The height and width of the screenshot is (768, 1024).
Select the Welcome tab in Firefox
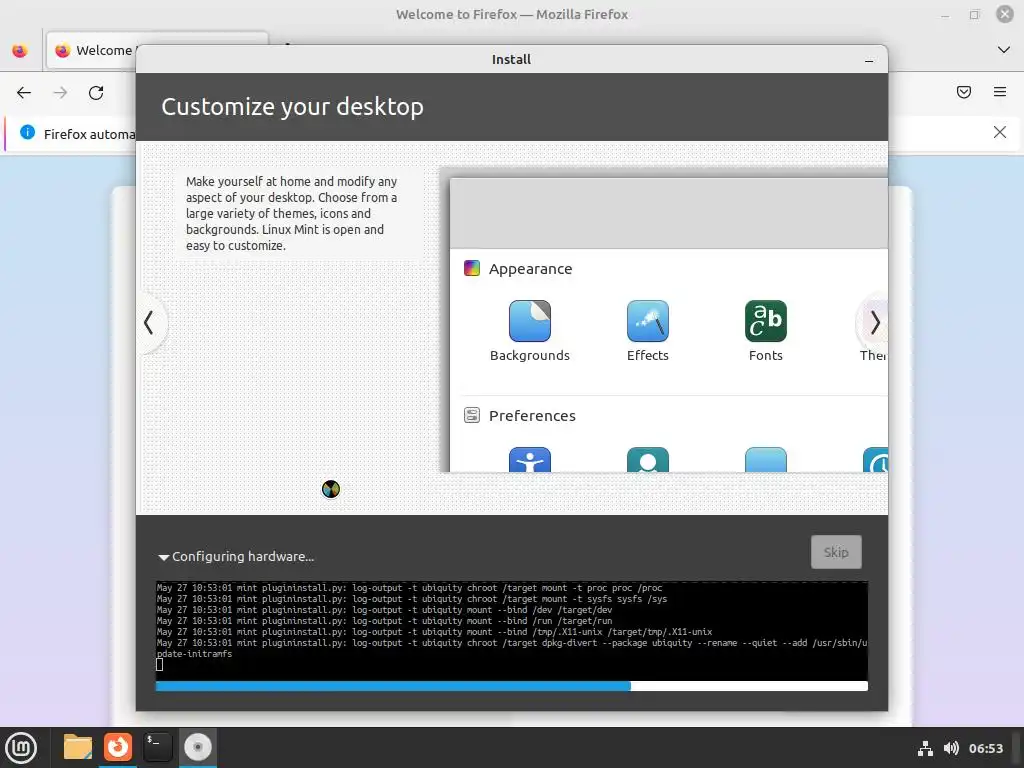tap(96, 50)
